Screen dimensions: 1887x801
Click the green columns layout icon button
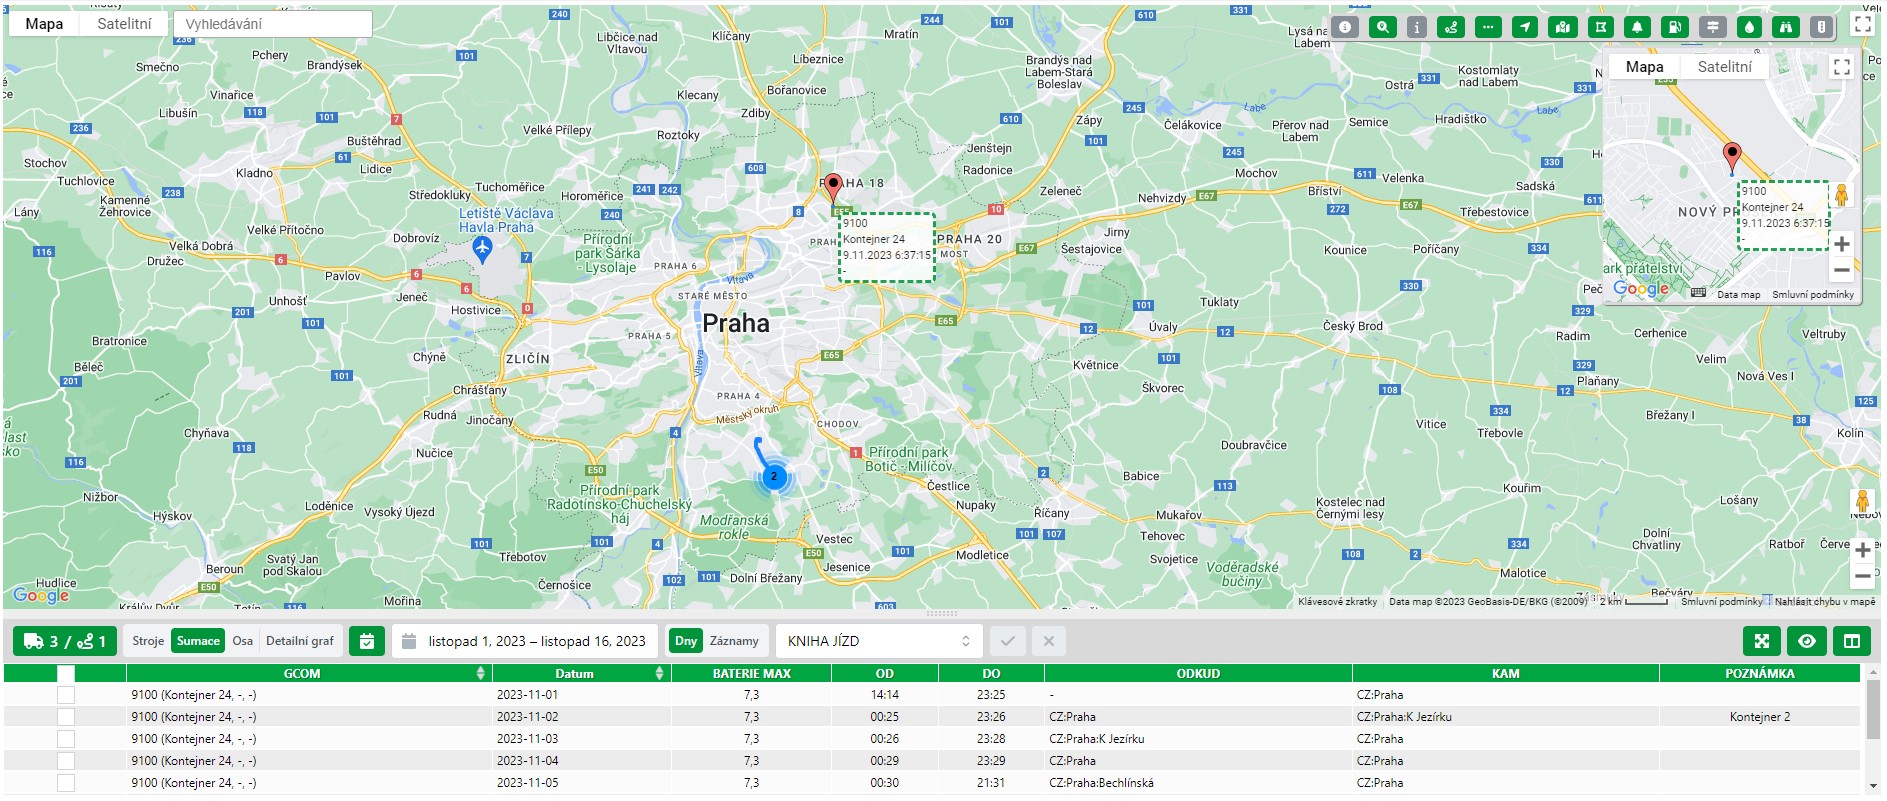[1852, 641]
